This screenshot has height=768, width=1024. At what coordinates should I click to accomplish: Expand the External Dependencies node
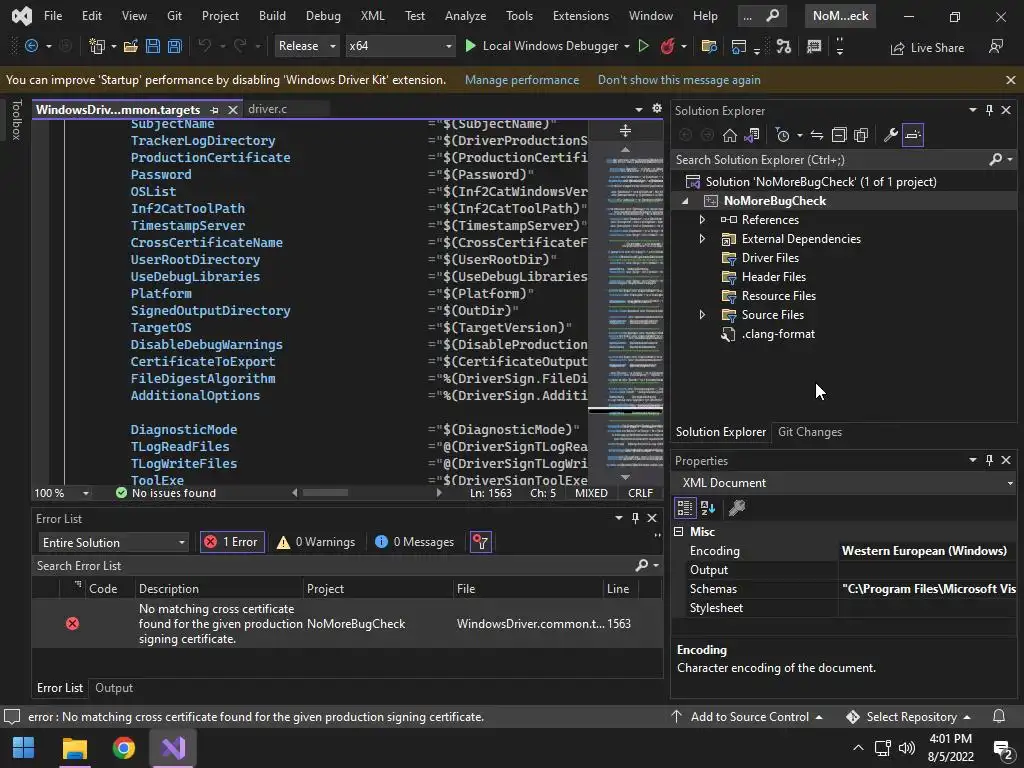point(702,239)
